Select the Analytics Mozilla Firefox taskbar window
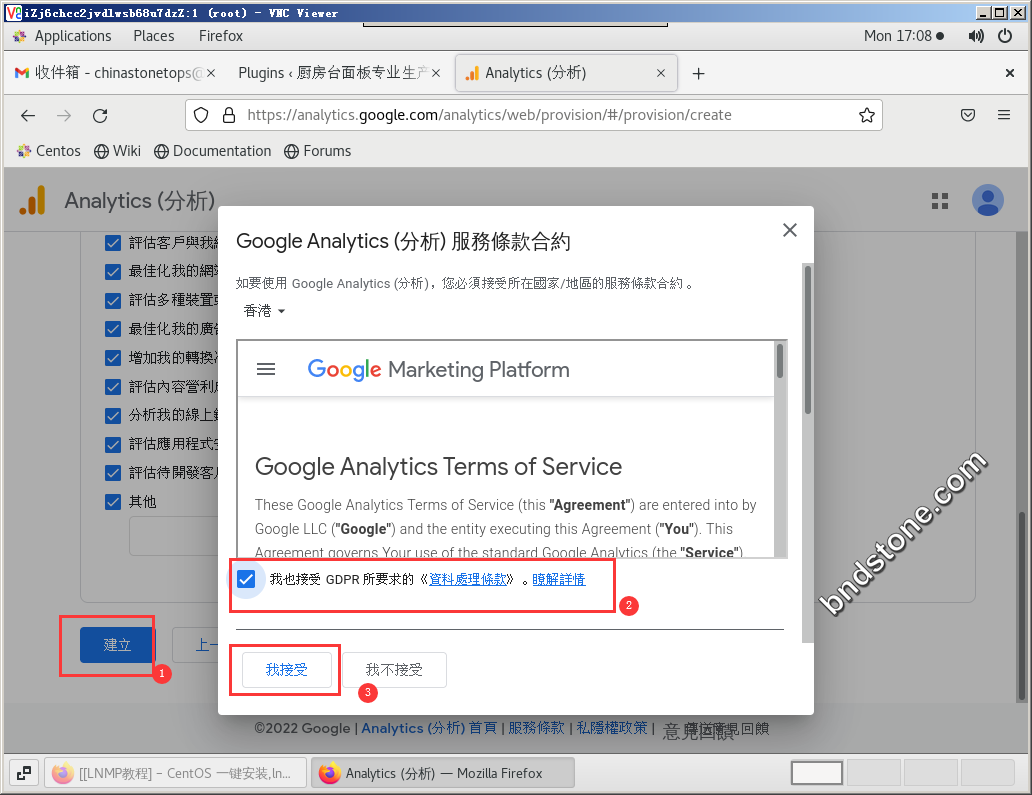Image resolution: width=1032 pixels, height=795 pixels. 442,773
